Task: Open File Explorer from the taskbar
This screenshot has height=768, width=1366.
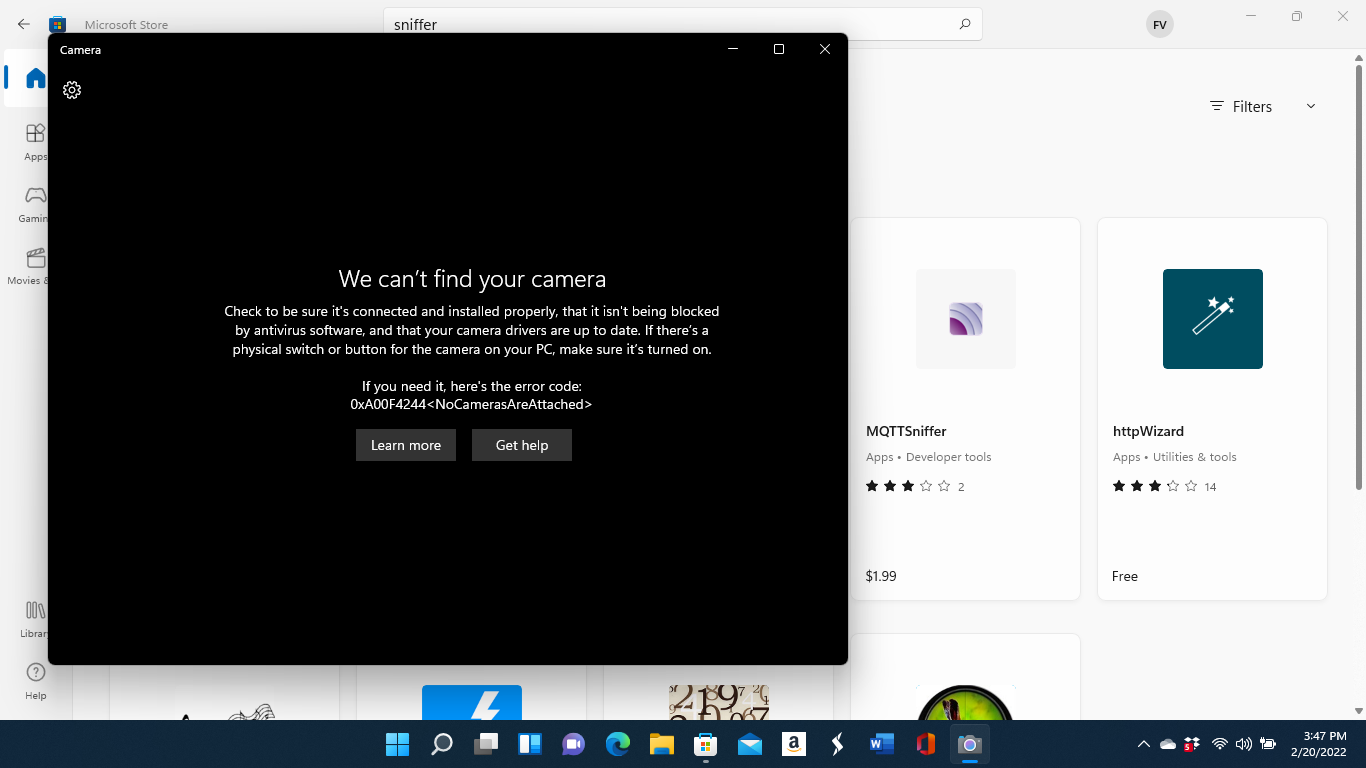Action: point(661,744)
